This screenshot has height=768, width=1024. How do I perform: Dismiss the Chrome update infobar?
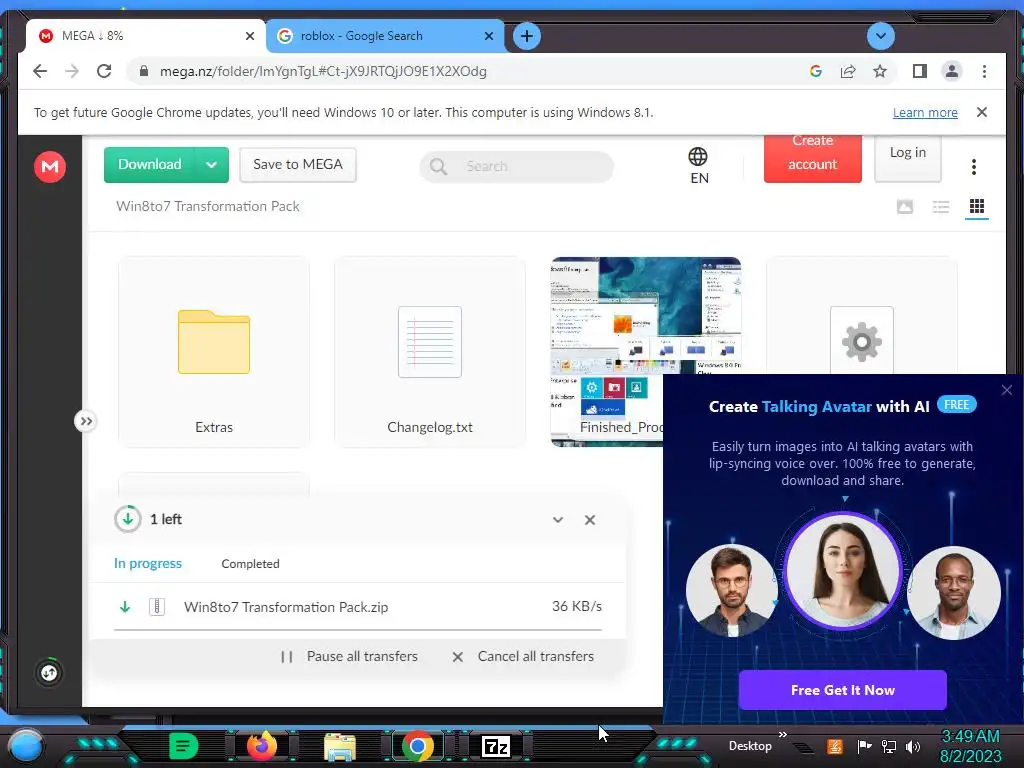point(982,112)
